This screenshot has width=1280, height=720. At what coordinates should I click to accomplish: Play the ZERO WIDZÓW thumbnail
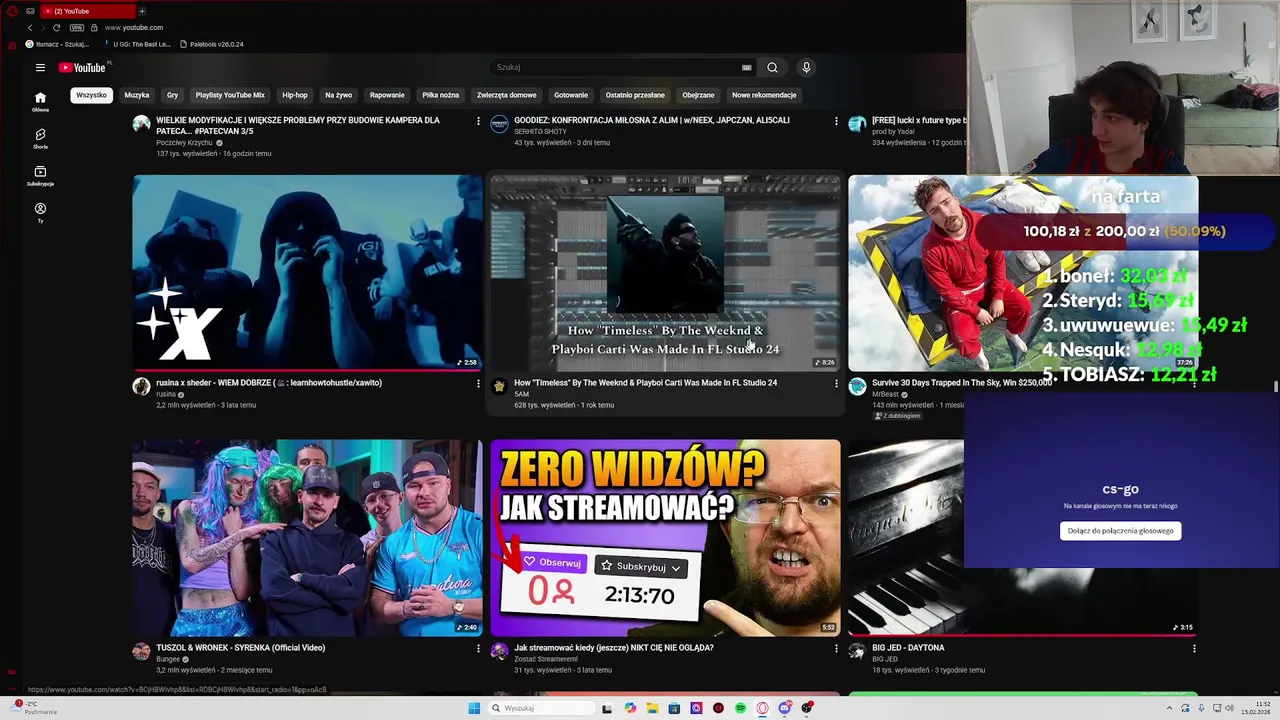tap(665, 537)
